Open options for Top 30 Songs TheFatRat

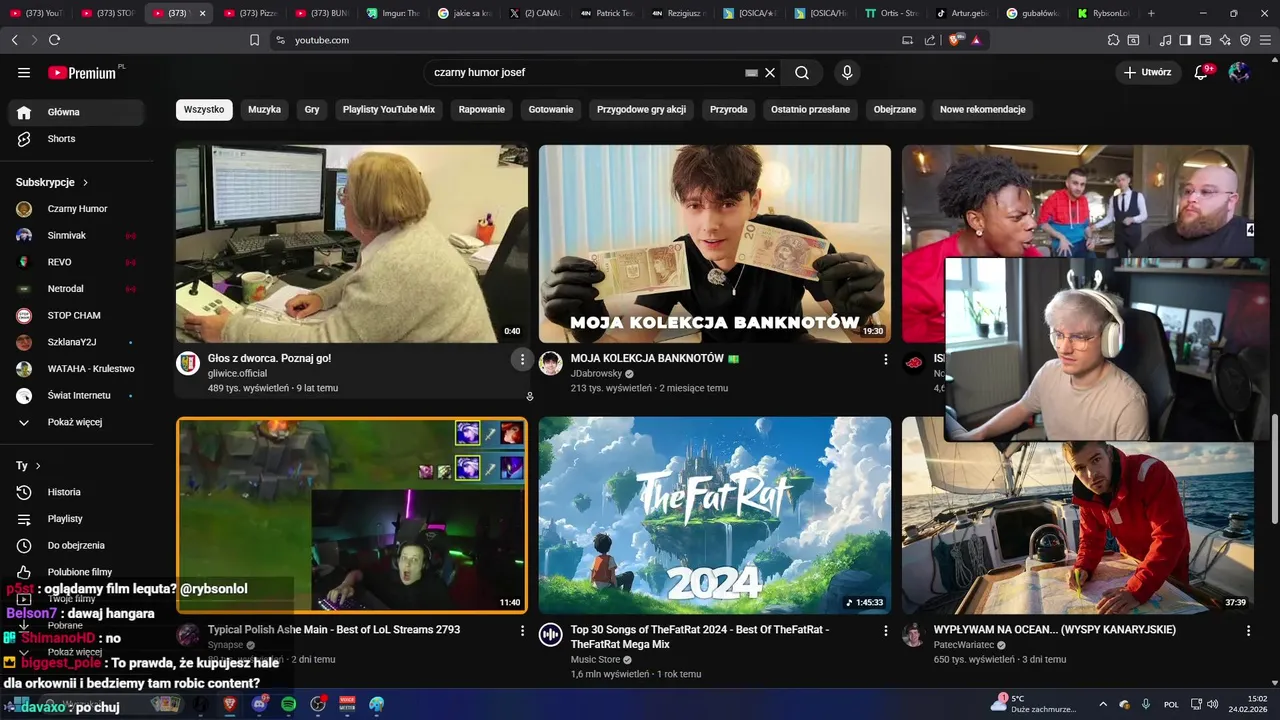885,631
